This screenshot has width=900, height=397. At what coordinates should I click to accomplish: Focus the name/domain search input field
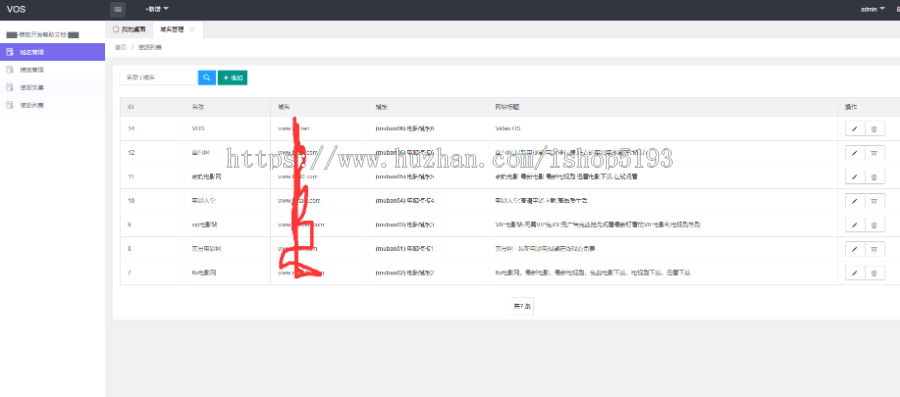click(158, 77)
